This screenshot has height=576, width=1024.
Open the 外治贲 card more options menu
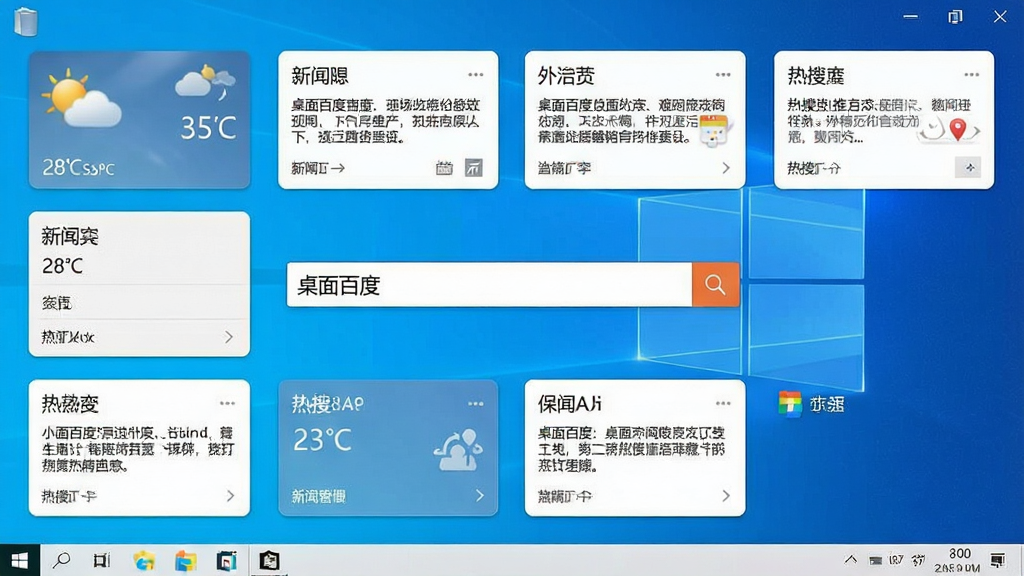[x=722, y=75]
